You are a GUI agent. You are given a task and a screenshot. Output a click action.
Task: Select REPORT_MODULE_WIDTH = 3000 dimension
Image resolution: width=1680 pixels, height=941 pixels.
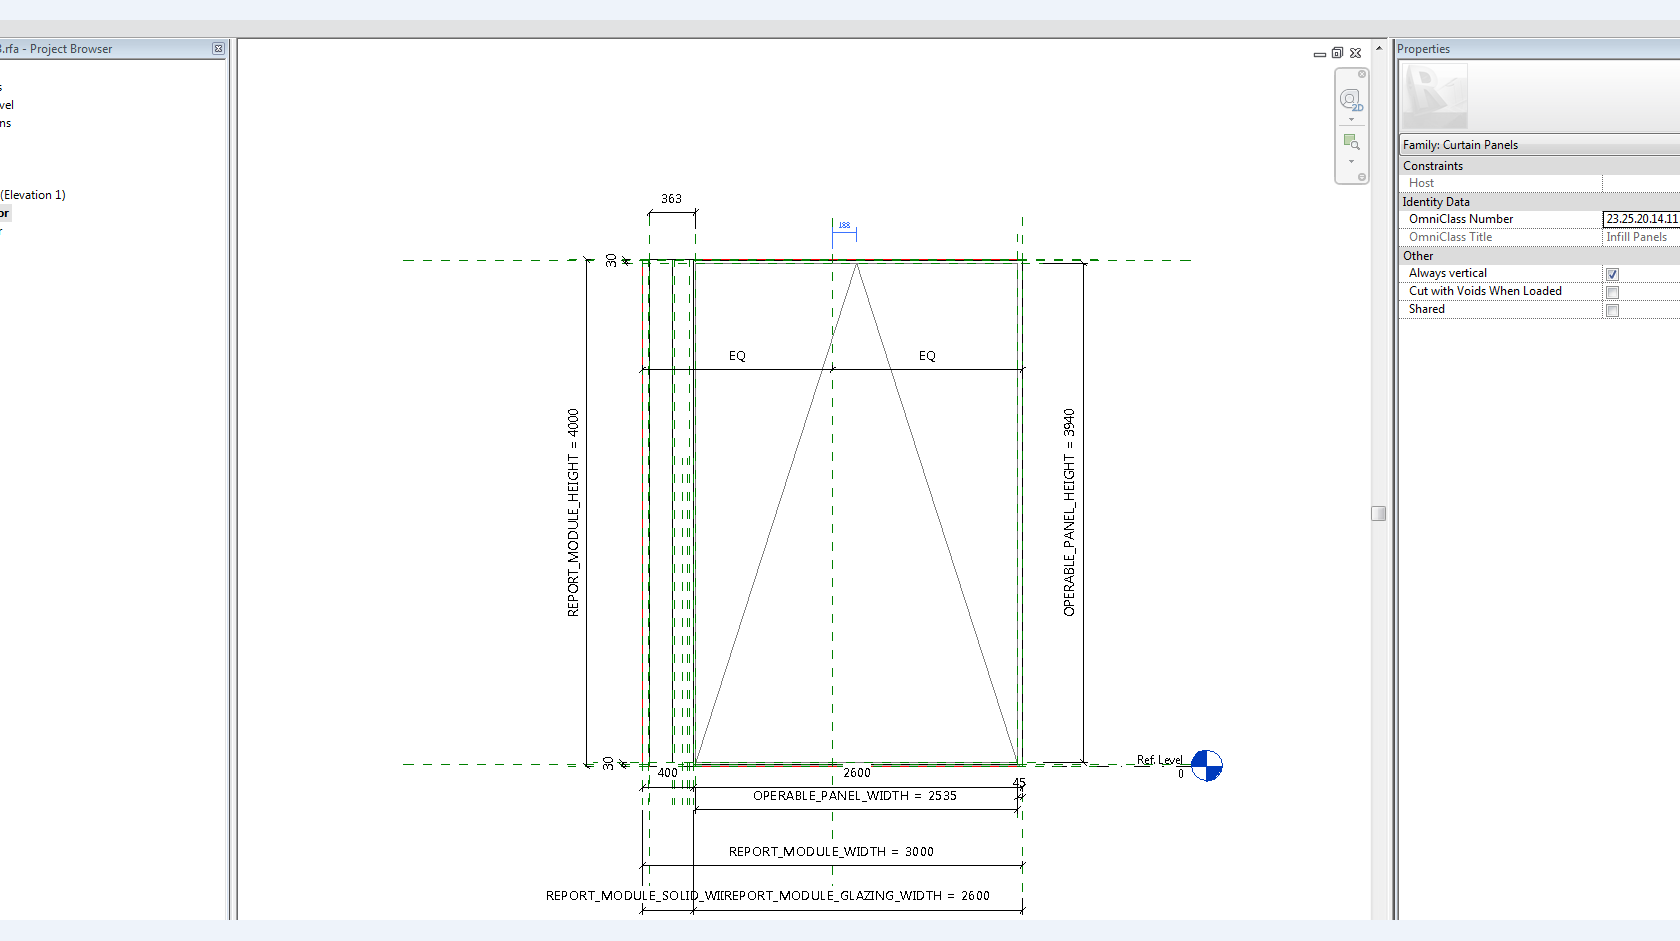click(831, 852)
